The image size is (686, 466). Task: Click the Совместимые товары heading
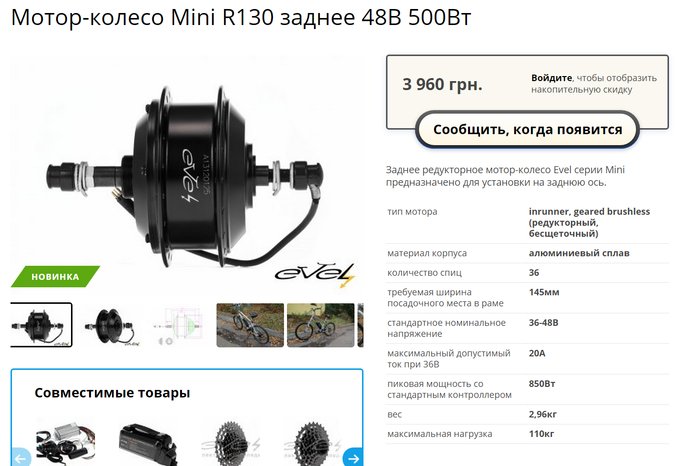click(112, 393)
